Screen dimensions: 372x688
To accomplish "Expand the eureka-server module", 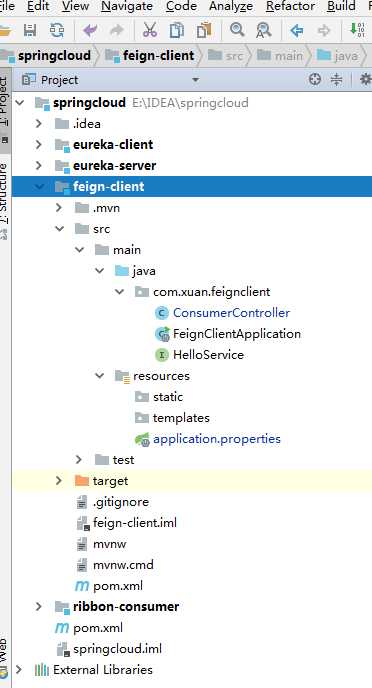I will (39, 165).
